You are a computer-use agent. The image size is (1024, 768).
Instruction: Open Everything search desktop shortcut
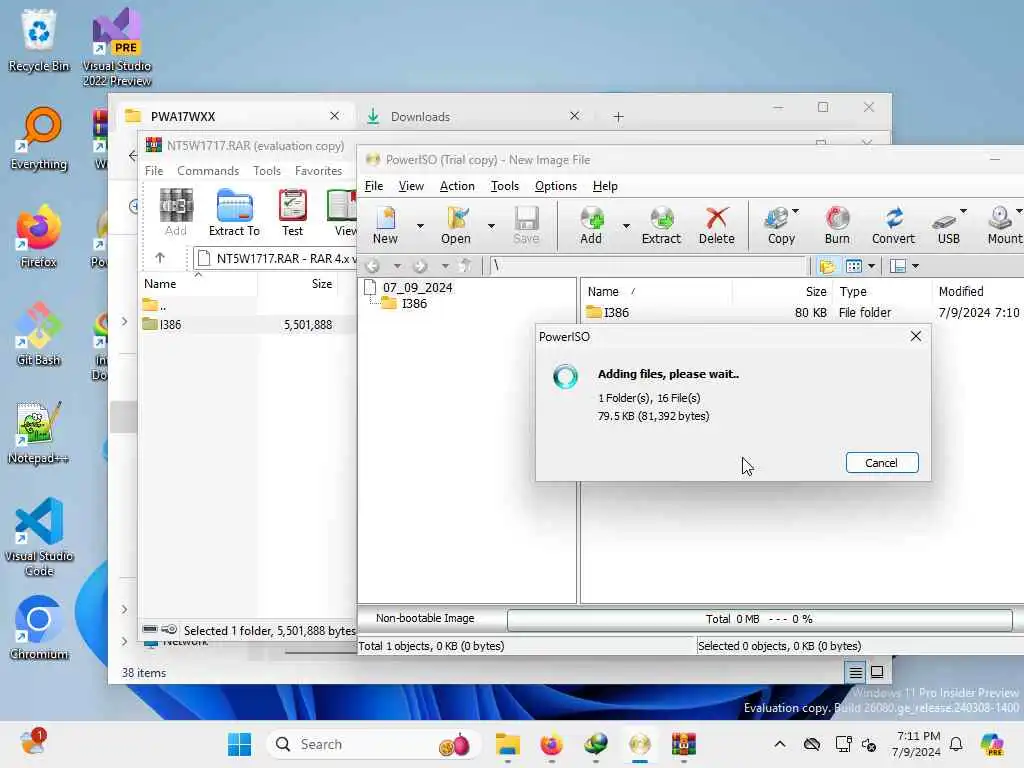(x=39, y=138)
